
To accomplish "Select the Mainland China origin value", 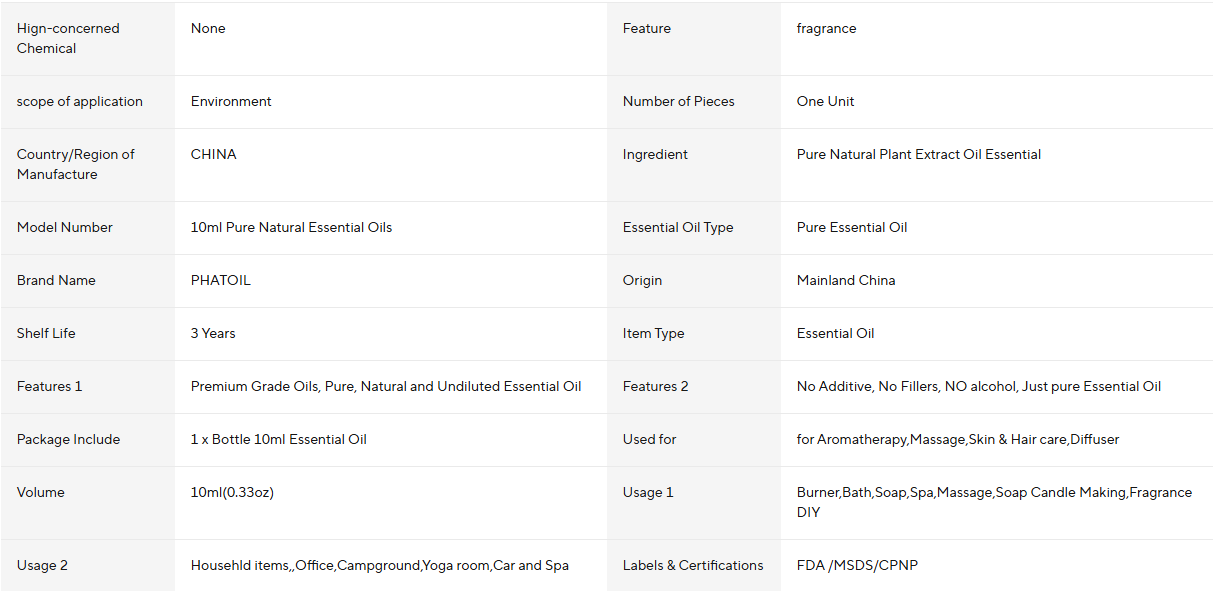I will coord(846,280).
